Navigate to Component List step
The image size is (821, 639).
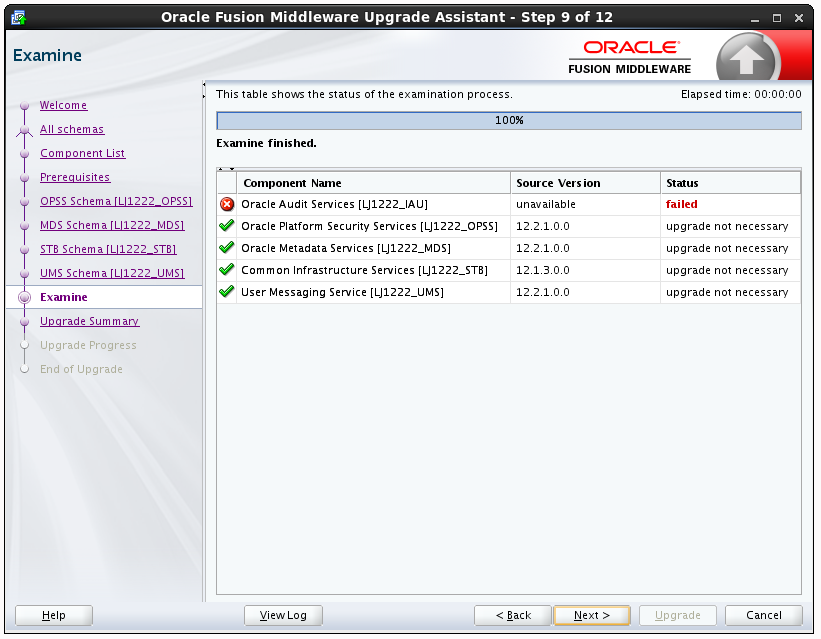pyautogui.click(x=82, y=153)
